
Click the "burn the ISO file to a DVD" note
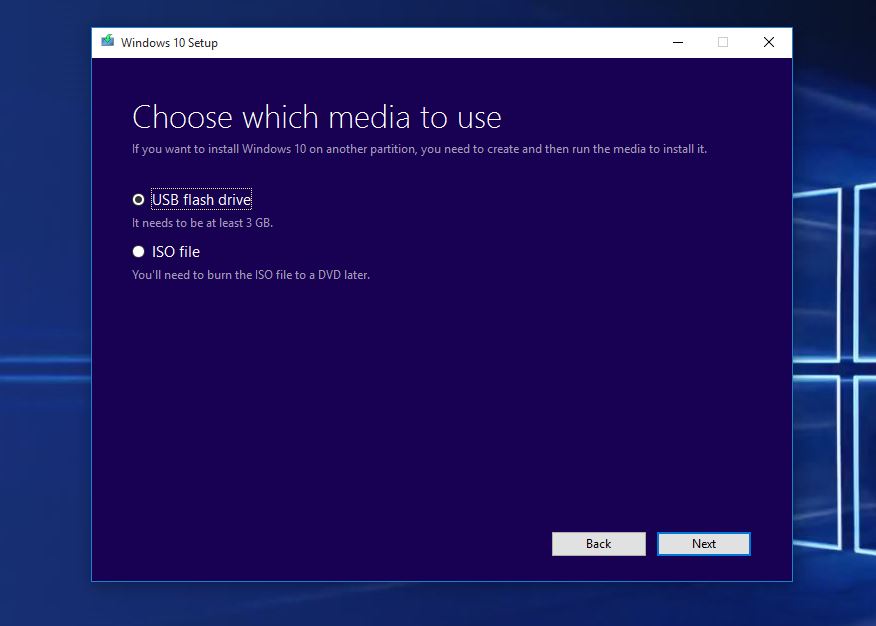251,275
